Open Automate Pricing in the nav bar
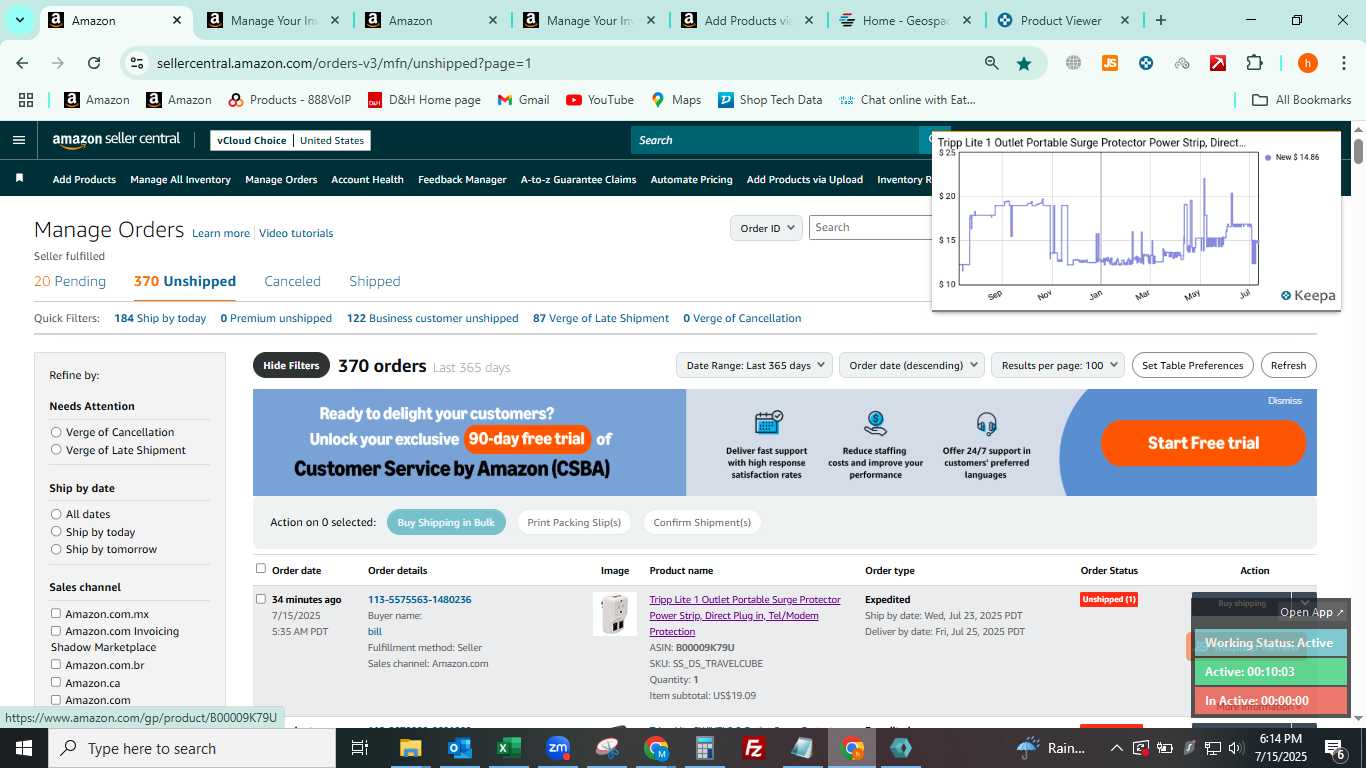The image size is (1366, 768). 691,179
